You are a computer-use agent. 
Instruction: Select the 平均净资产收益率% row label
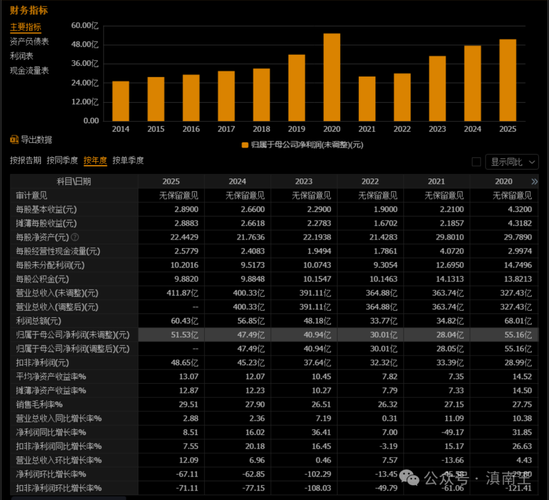click(51, 377)
